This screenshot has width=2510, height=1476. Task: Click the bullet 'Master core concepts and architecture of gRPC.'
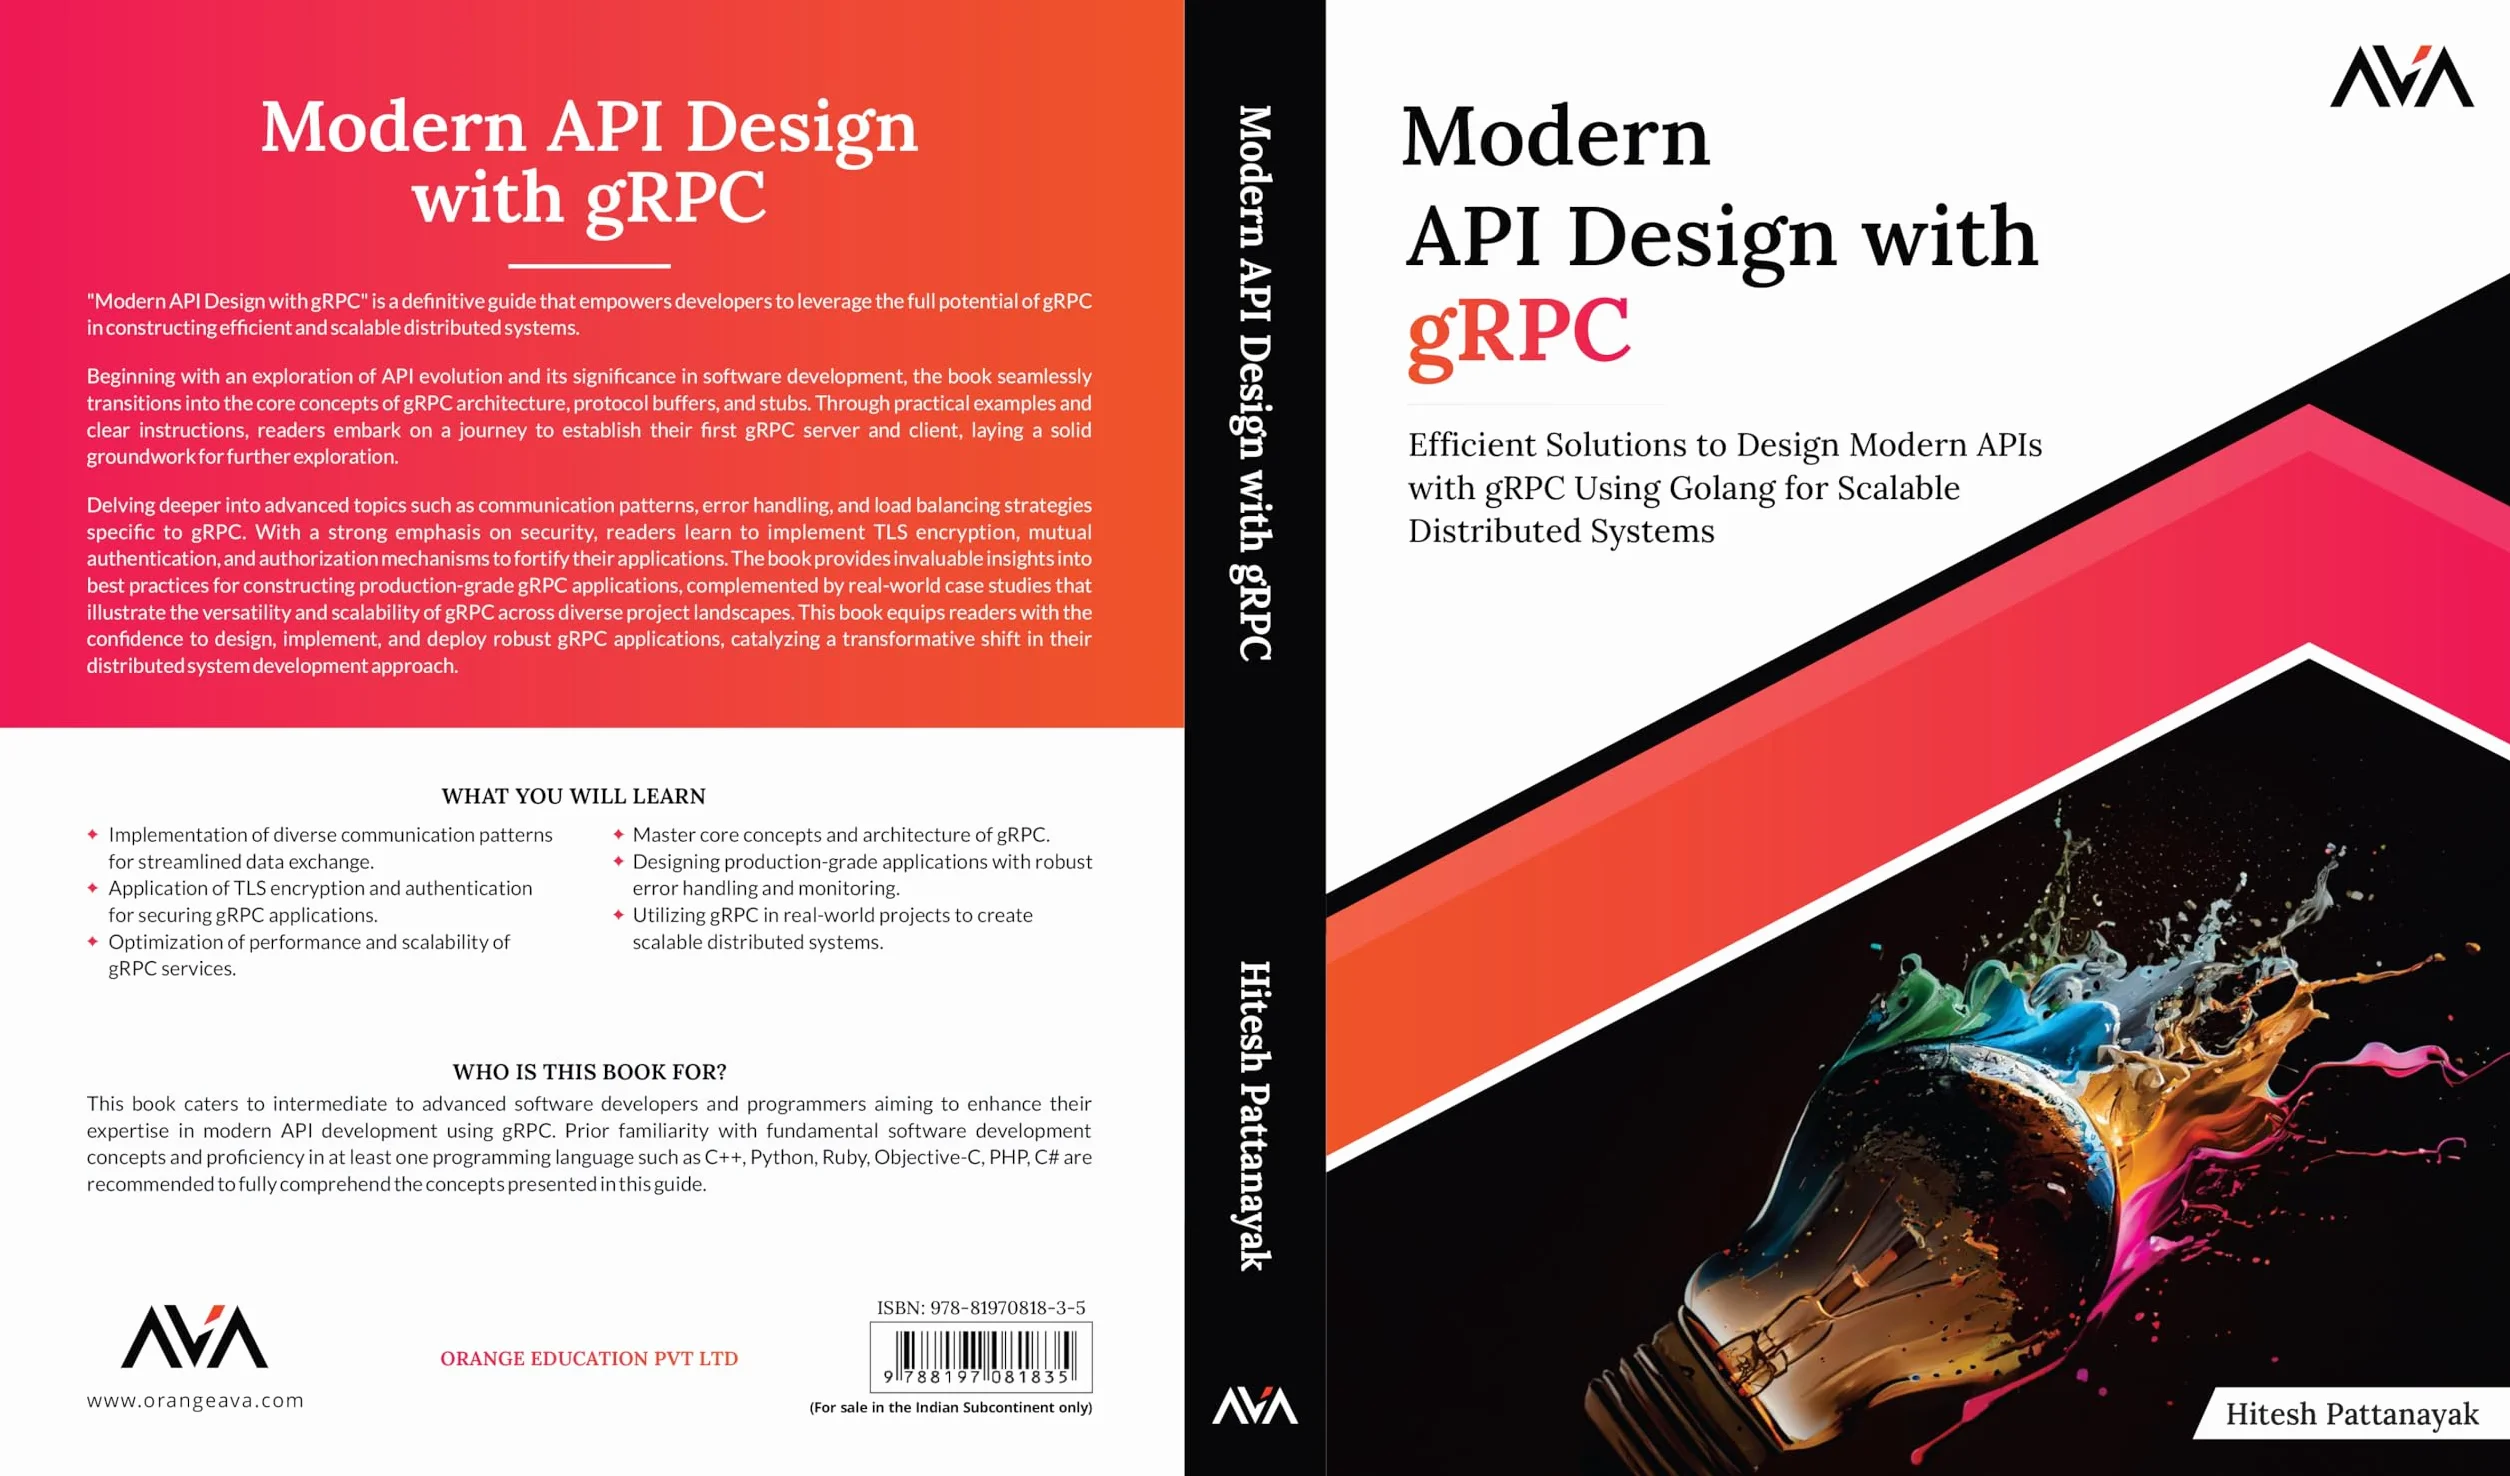(x=841, y=834)
